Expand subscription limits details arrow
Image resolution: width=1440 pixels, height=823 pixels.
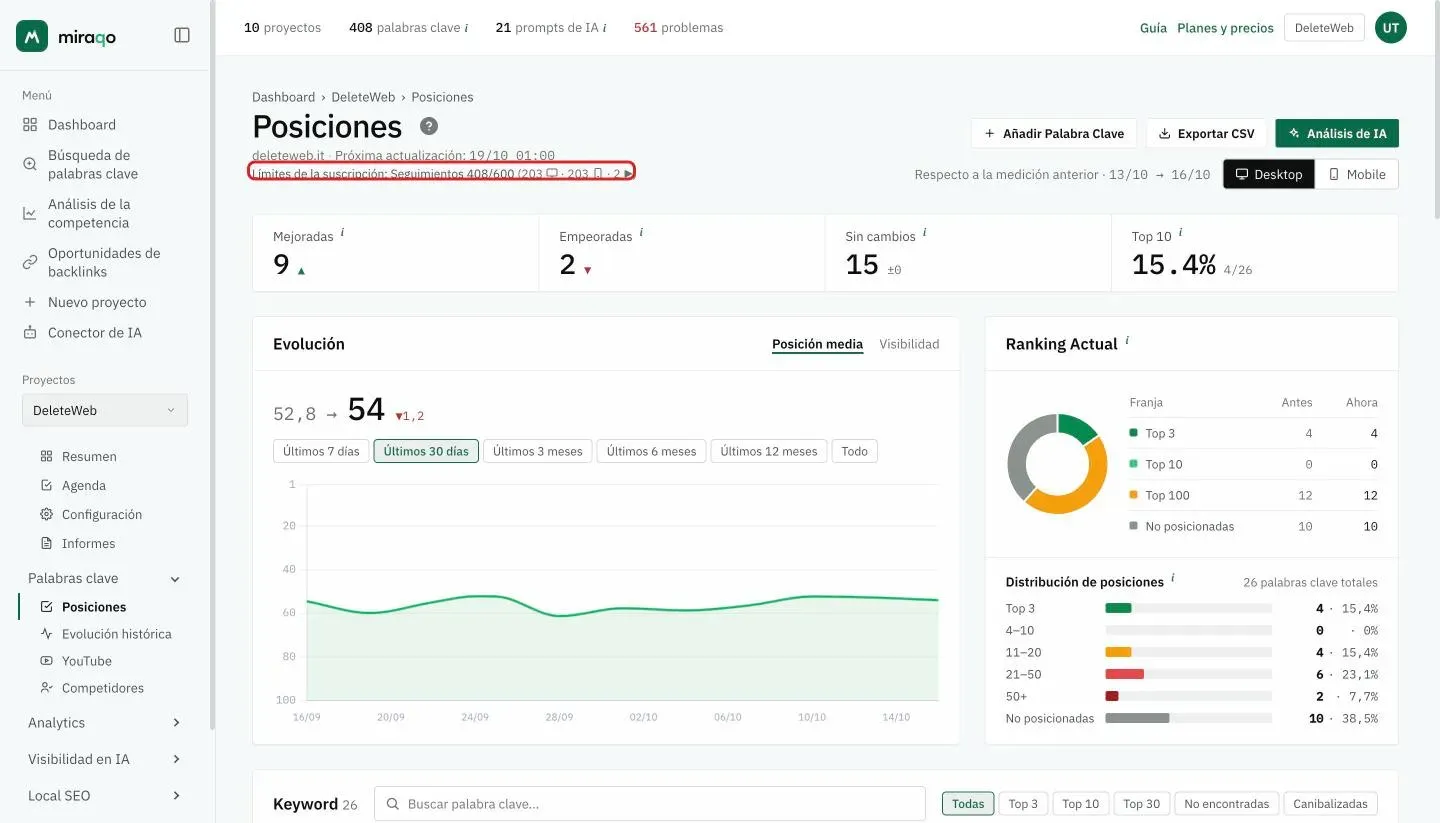click(x=628, y=174)
